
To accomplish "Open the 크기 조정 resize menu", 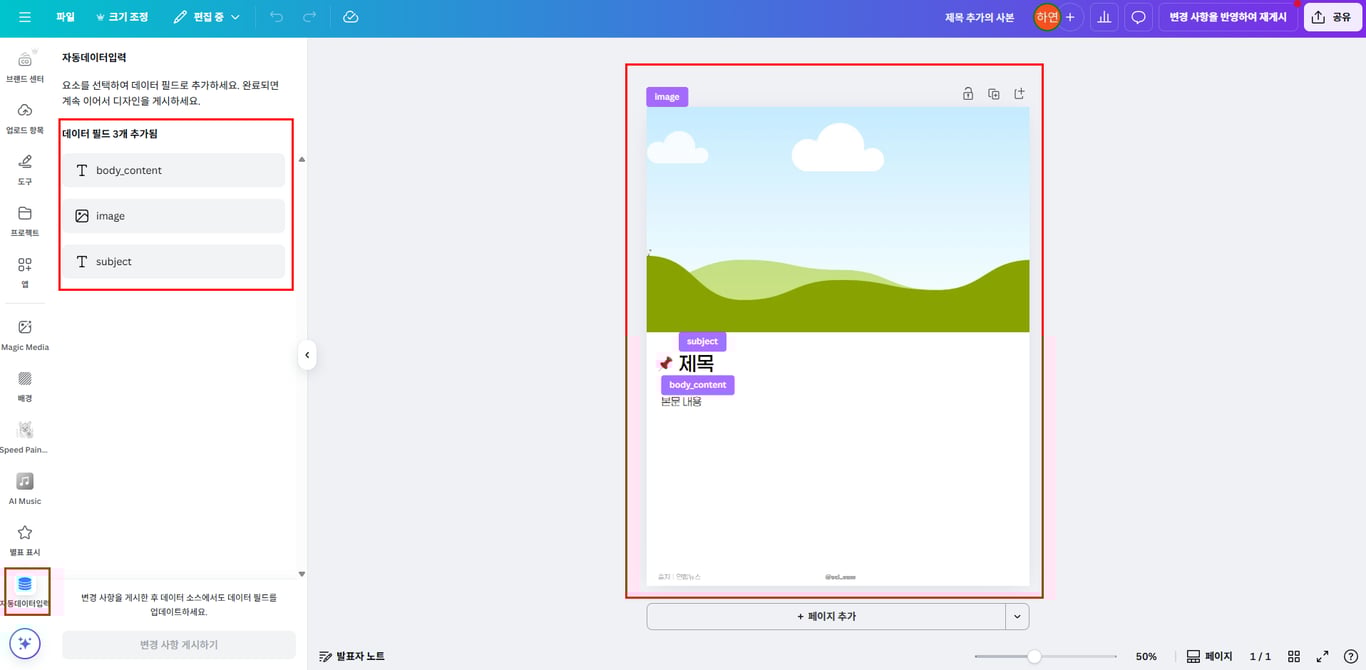I will tap(122, 17).
